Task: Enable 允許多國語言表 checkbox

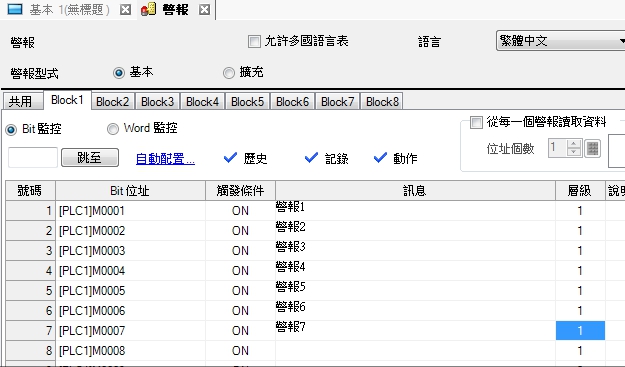Action: [x=254, y=41]
